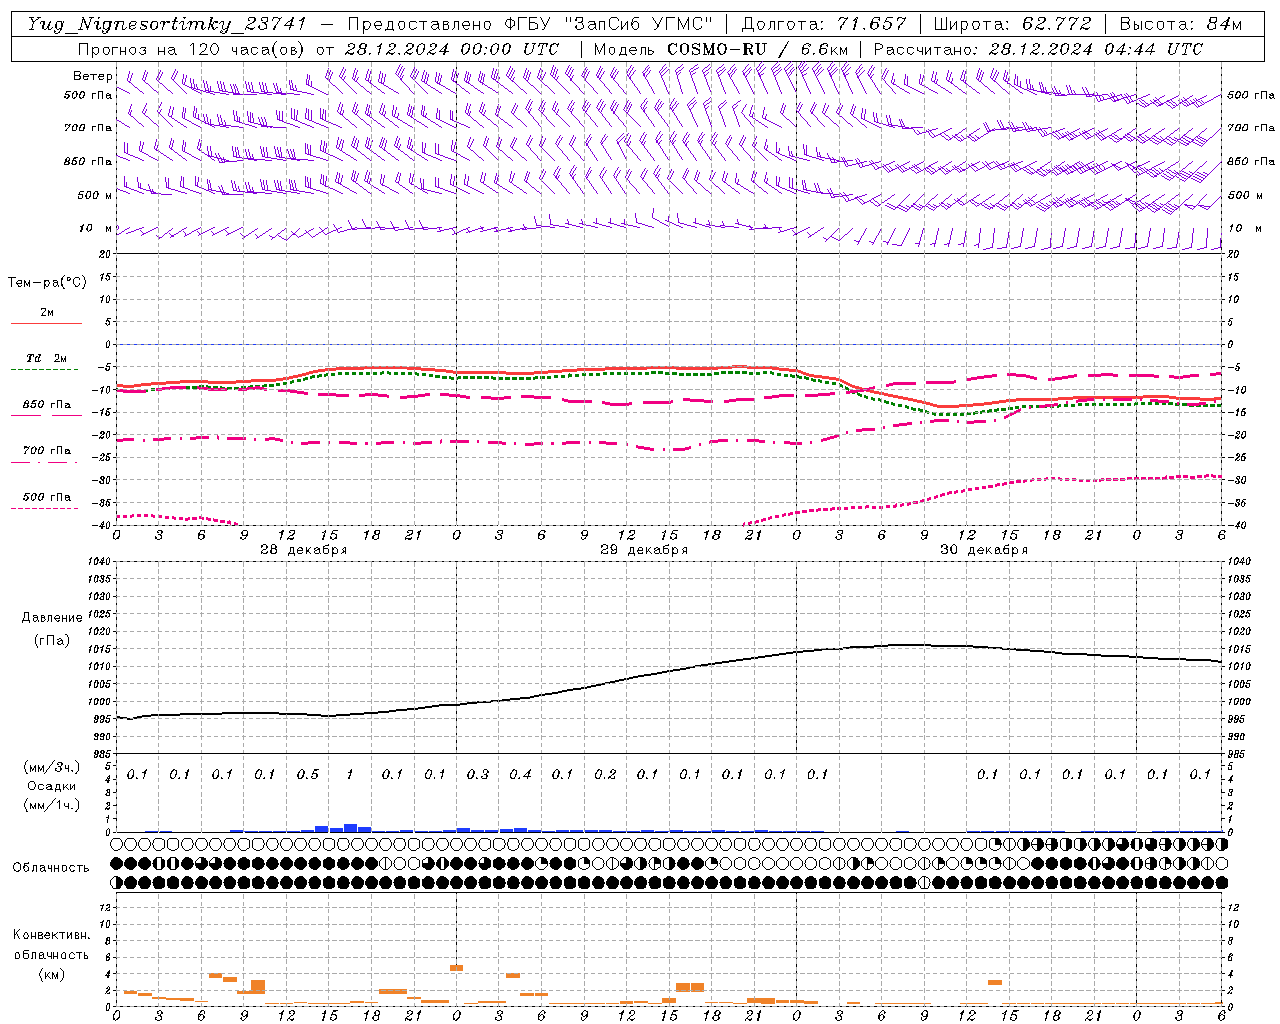Click the 3-hour precipitation value 0.4
This screenshot has height=1024, width=1280.
point(520,774)
